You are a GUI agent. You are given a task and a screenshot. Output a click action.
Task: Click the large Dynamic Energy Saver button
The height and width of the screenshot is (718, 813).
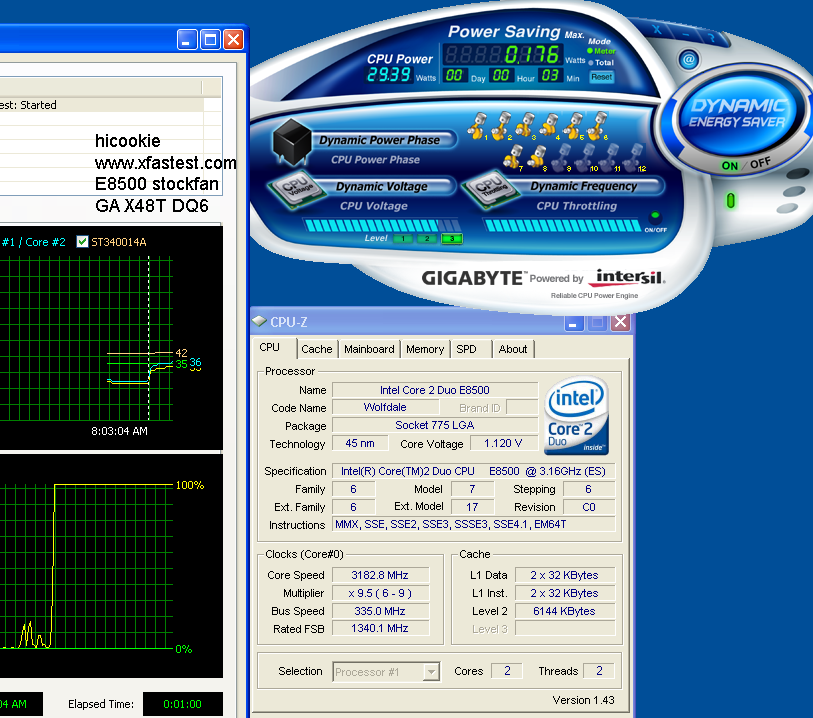[738, 113]
